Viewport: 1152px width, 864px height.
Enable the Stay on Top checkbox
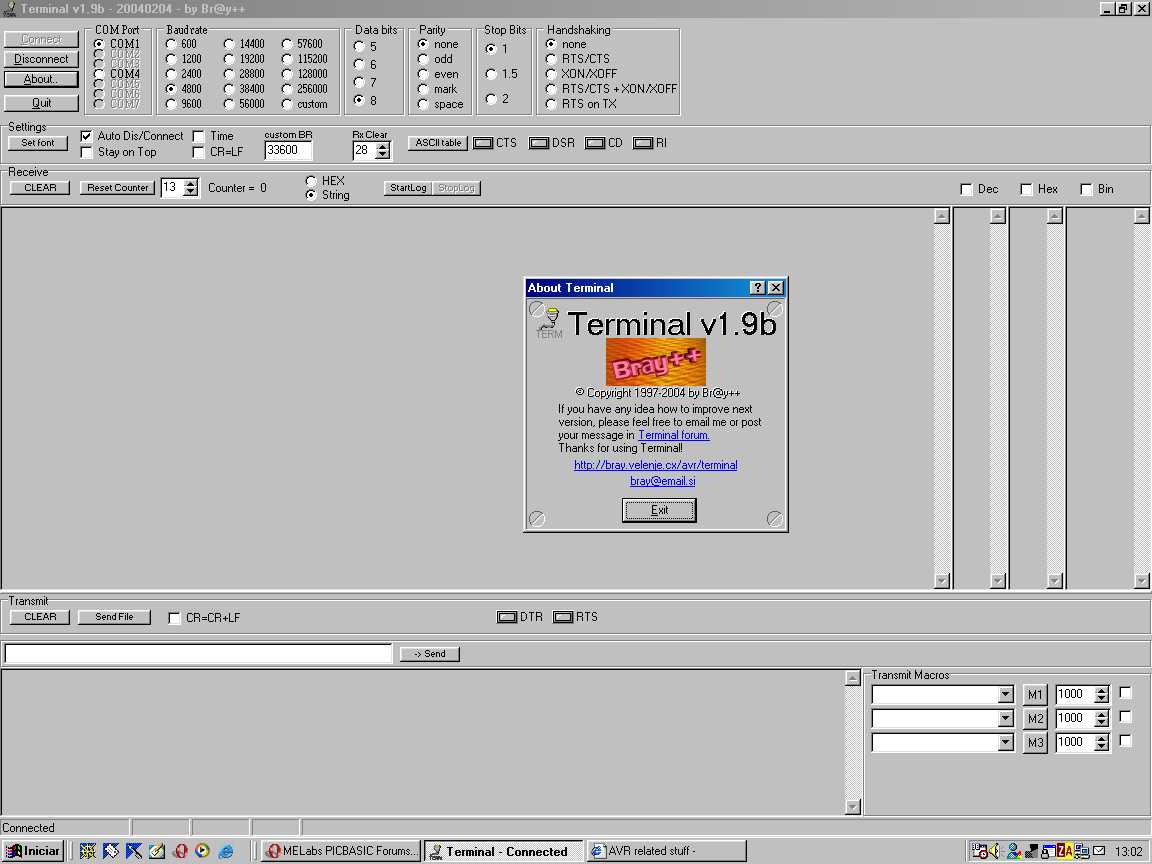(87, 152)
